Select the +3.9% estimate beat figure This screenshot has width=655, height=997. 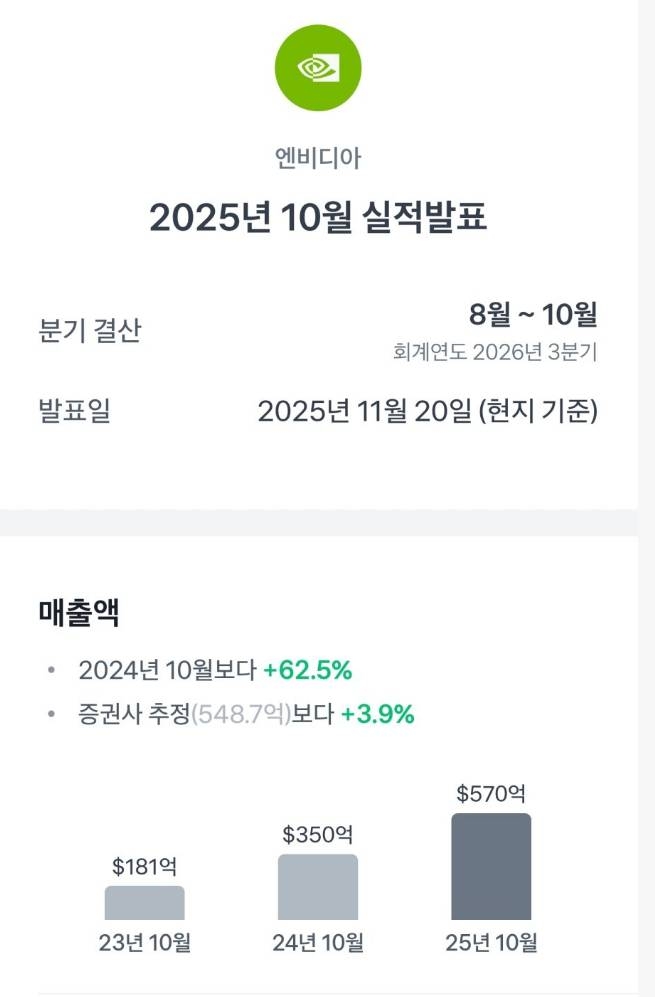coord(377,714)
